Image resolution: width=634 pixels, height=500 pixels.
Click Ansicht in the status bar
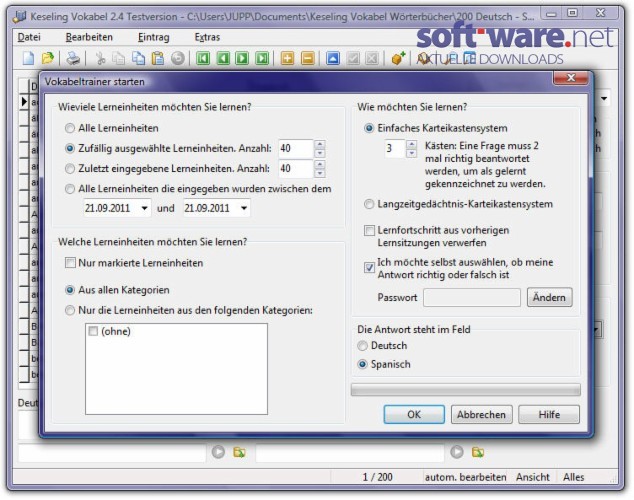[533, 477]
